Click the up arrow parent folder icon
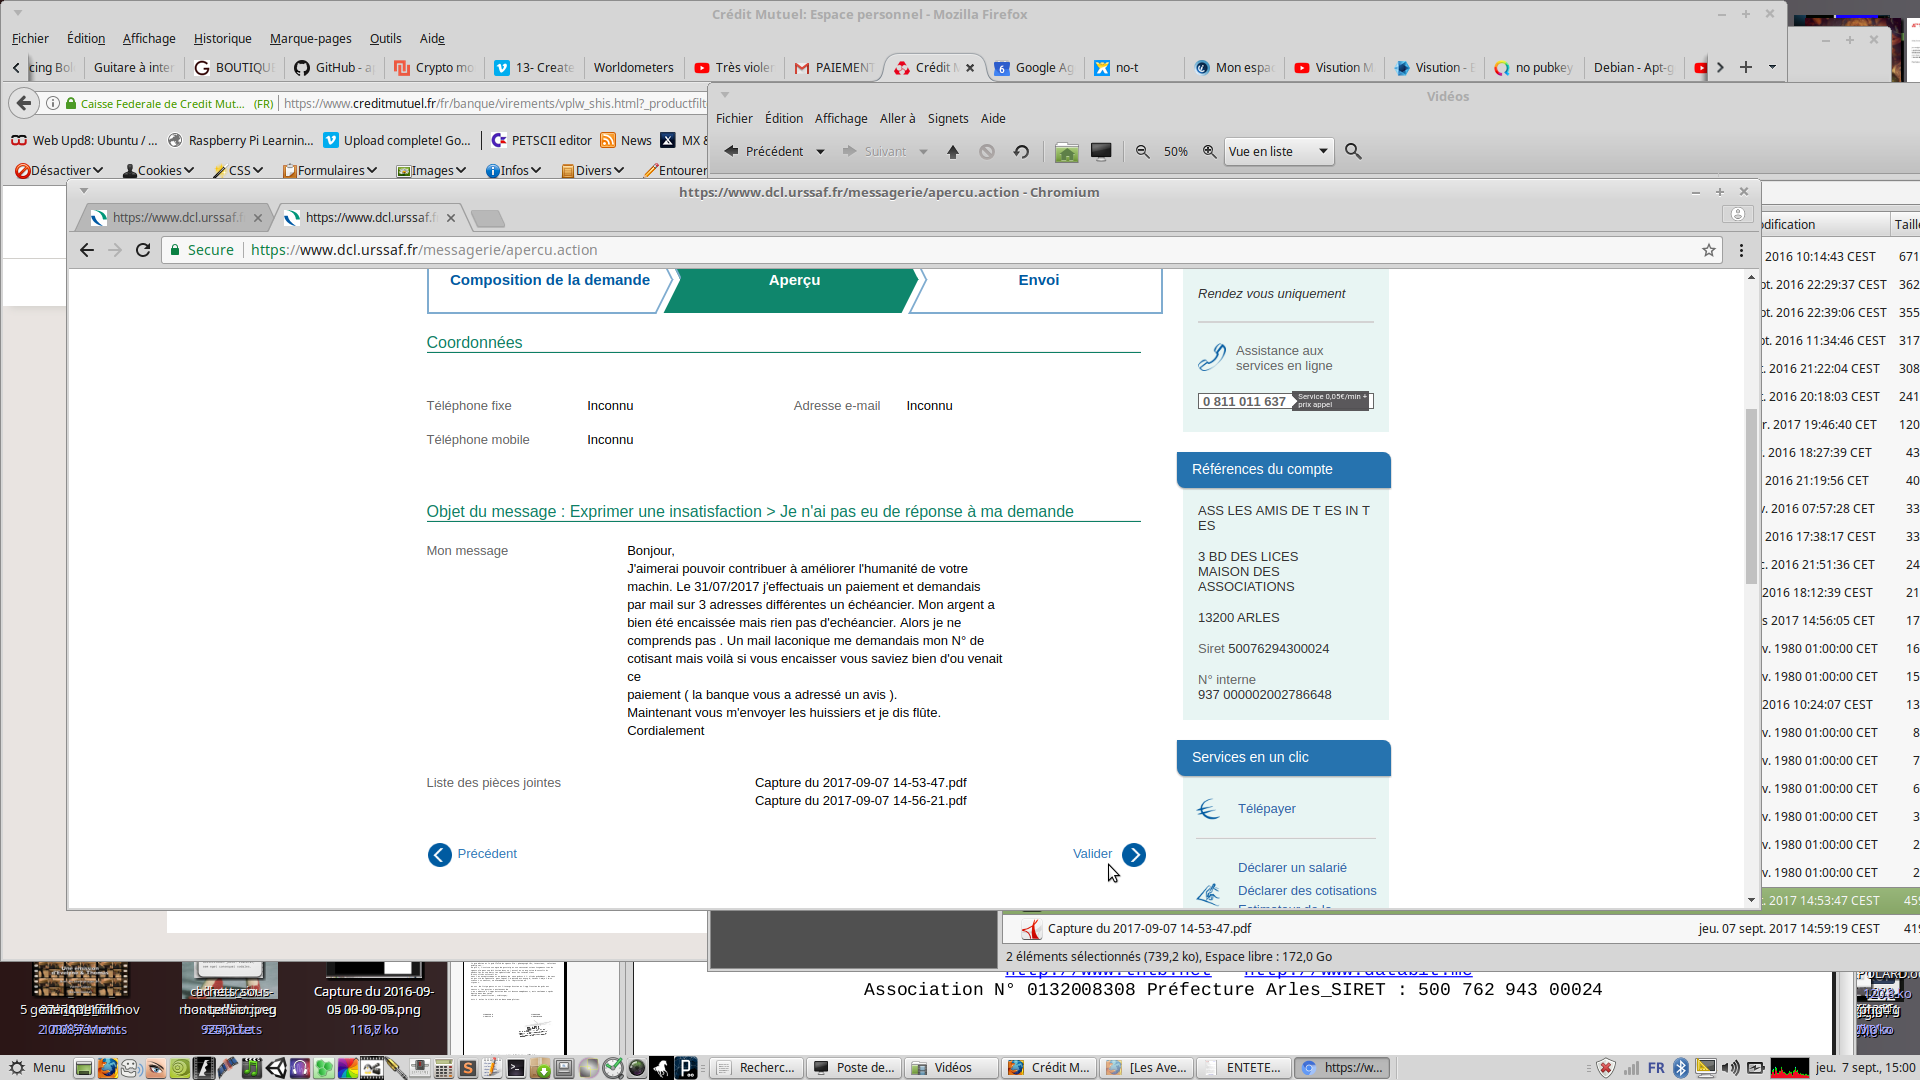This screenshot has height=1080, width=1920. pos(953,152)
